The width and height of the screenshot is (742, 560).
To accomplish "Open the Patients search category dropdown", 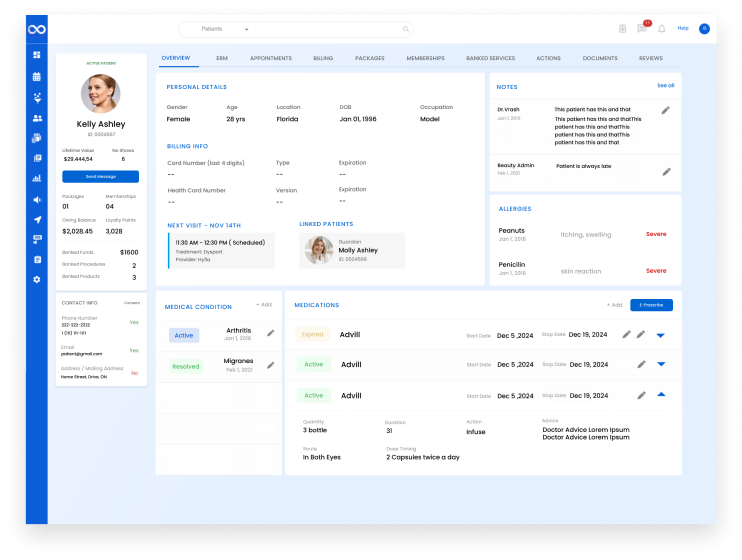I will (x=225, y=29).
